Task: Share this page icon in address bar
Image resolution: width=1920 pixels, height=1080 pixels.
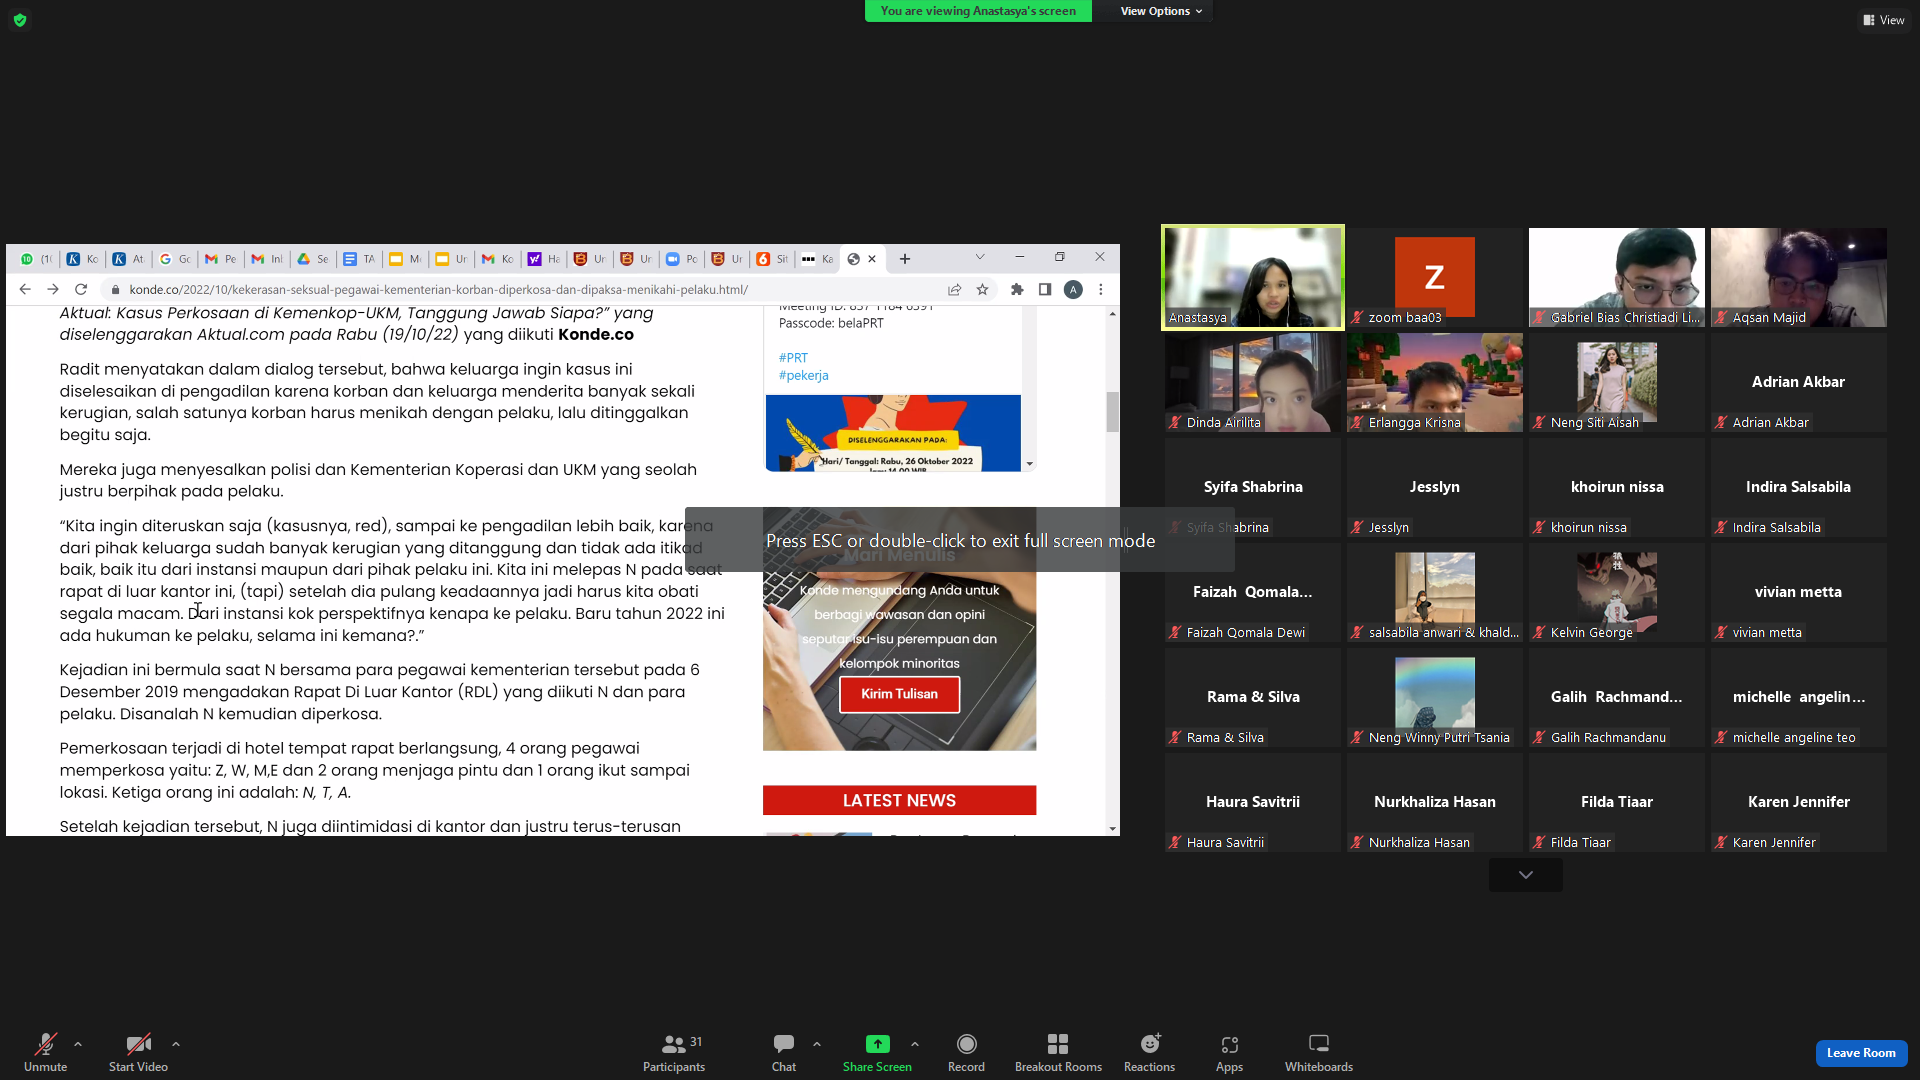Action: (x=955, y=289)
